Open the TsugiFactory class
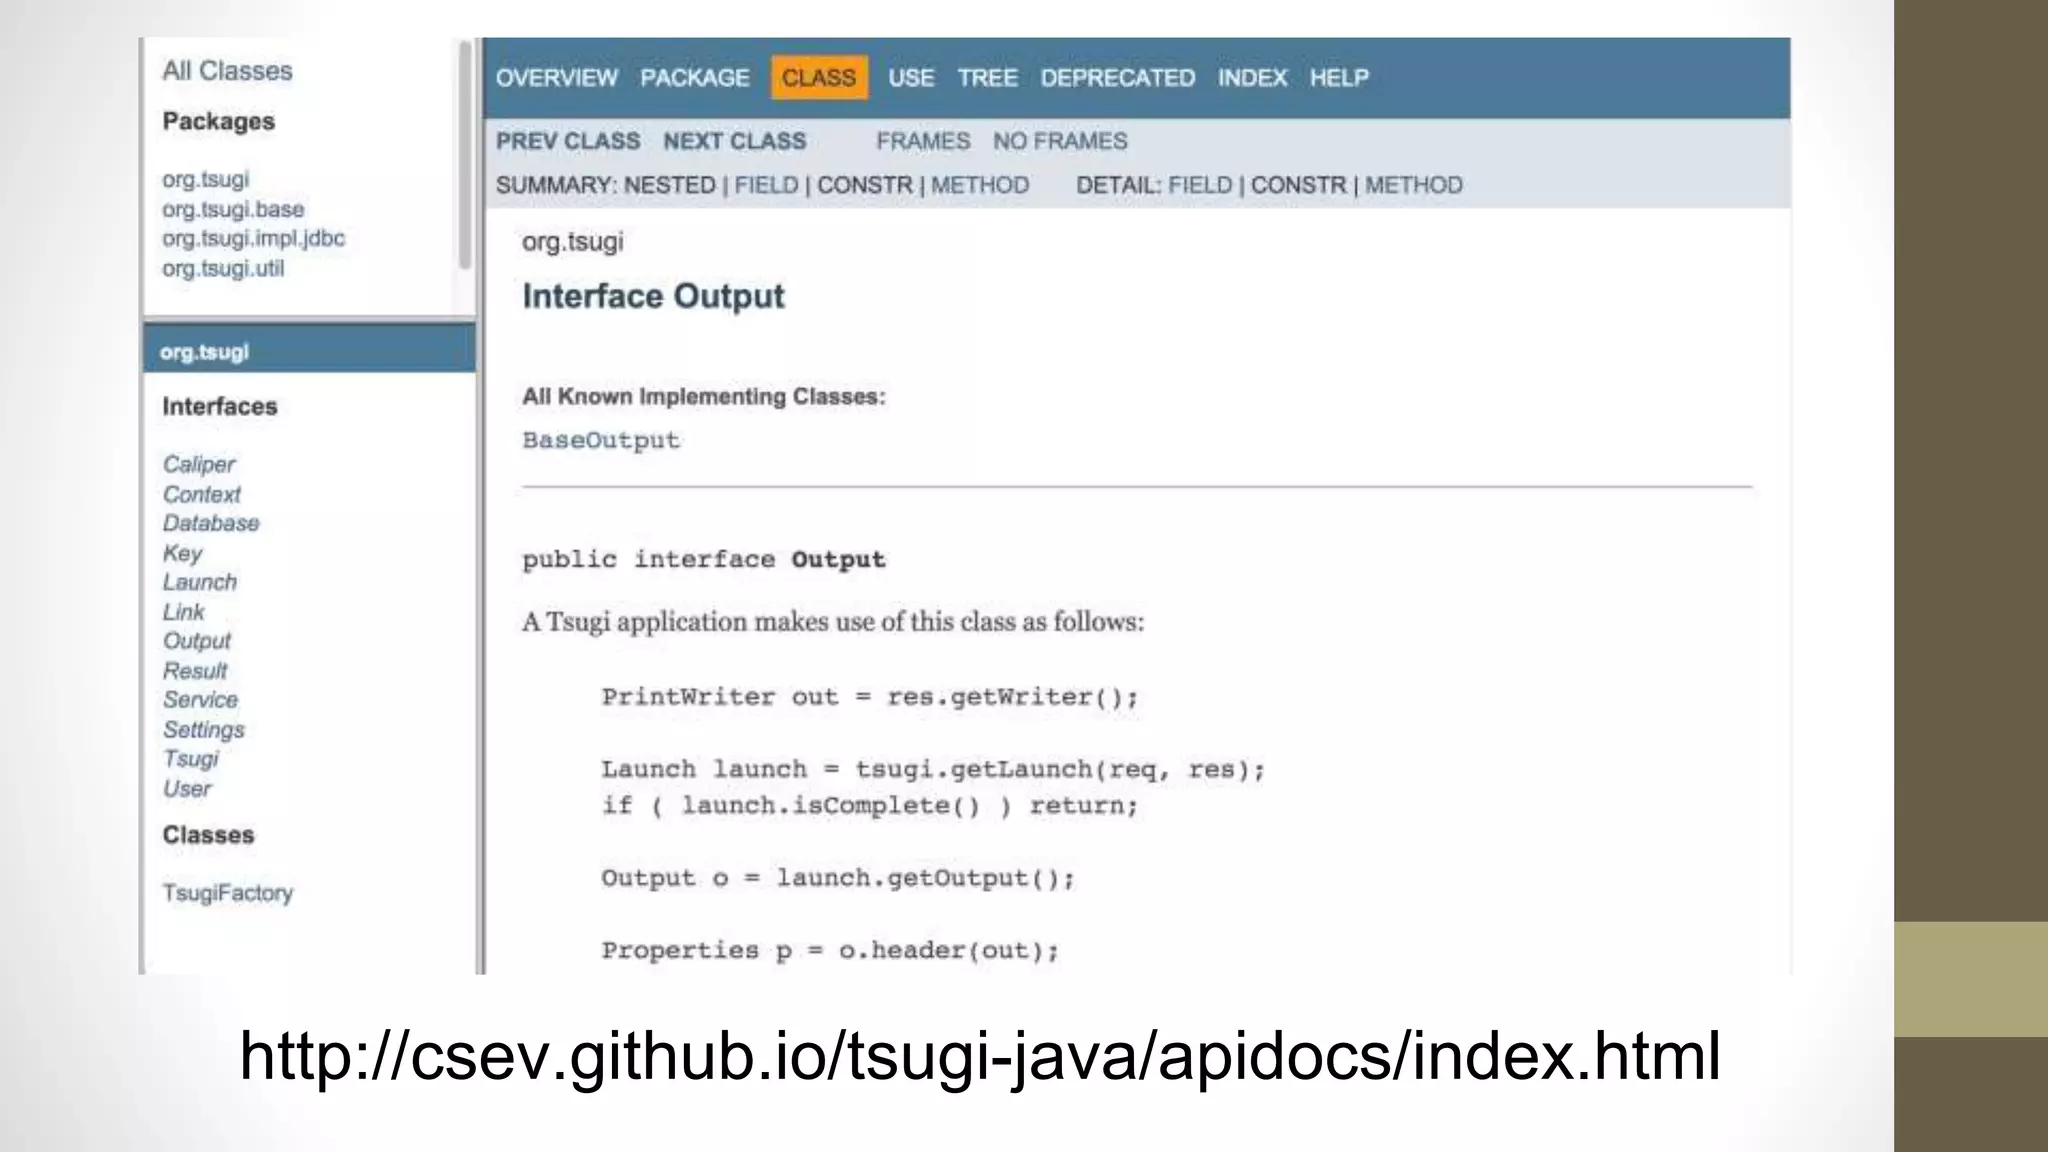This screenshot has height=1152, width=2048. (227, 893)
